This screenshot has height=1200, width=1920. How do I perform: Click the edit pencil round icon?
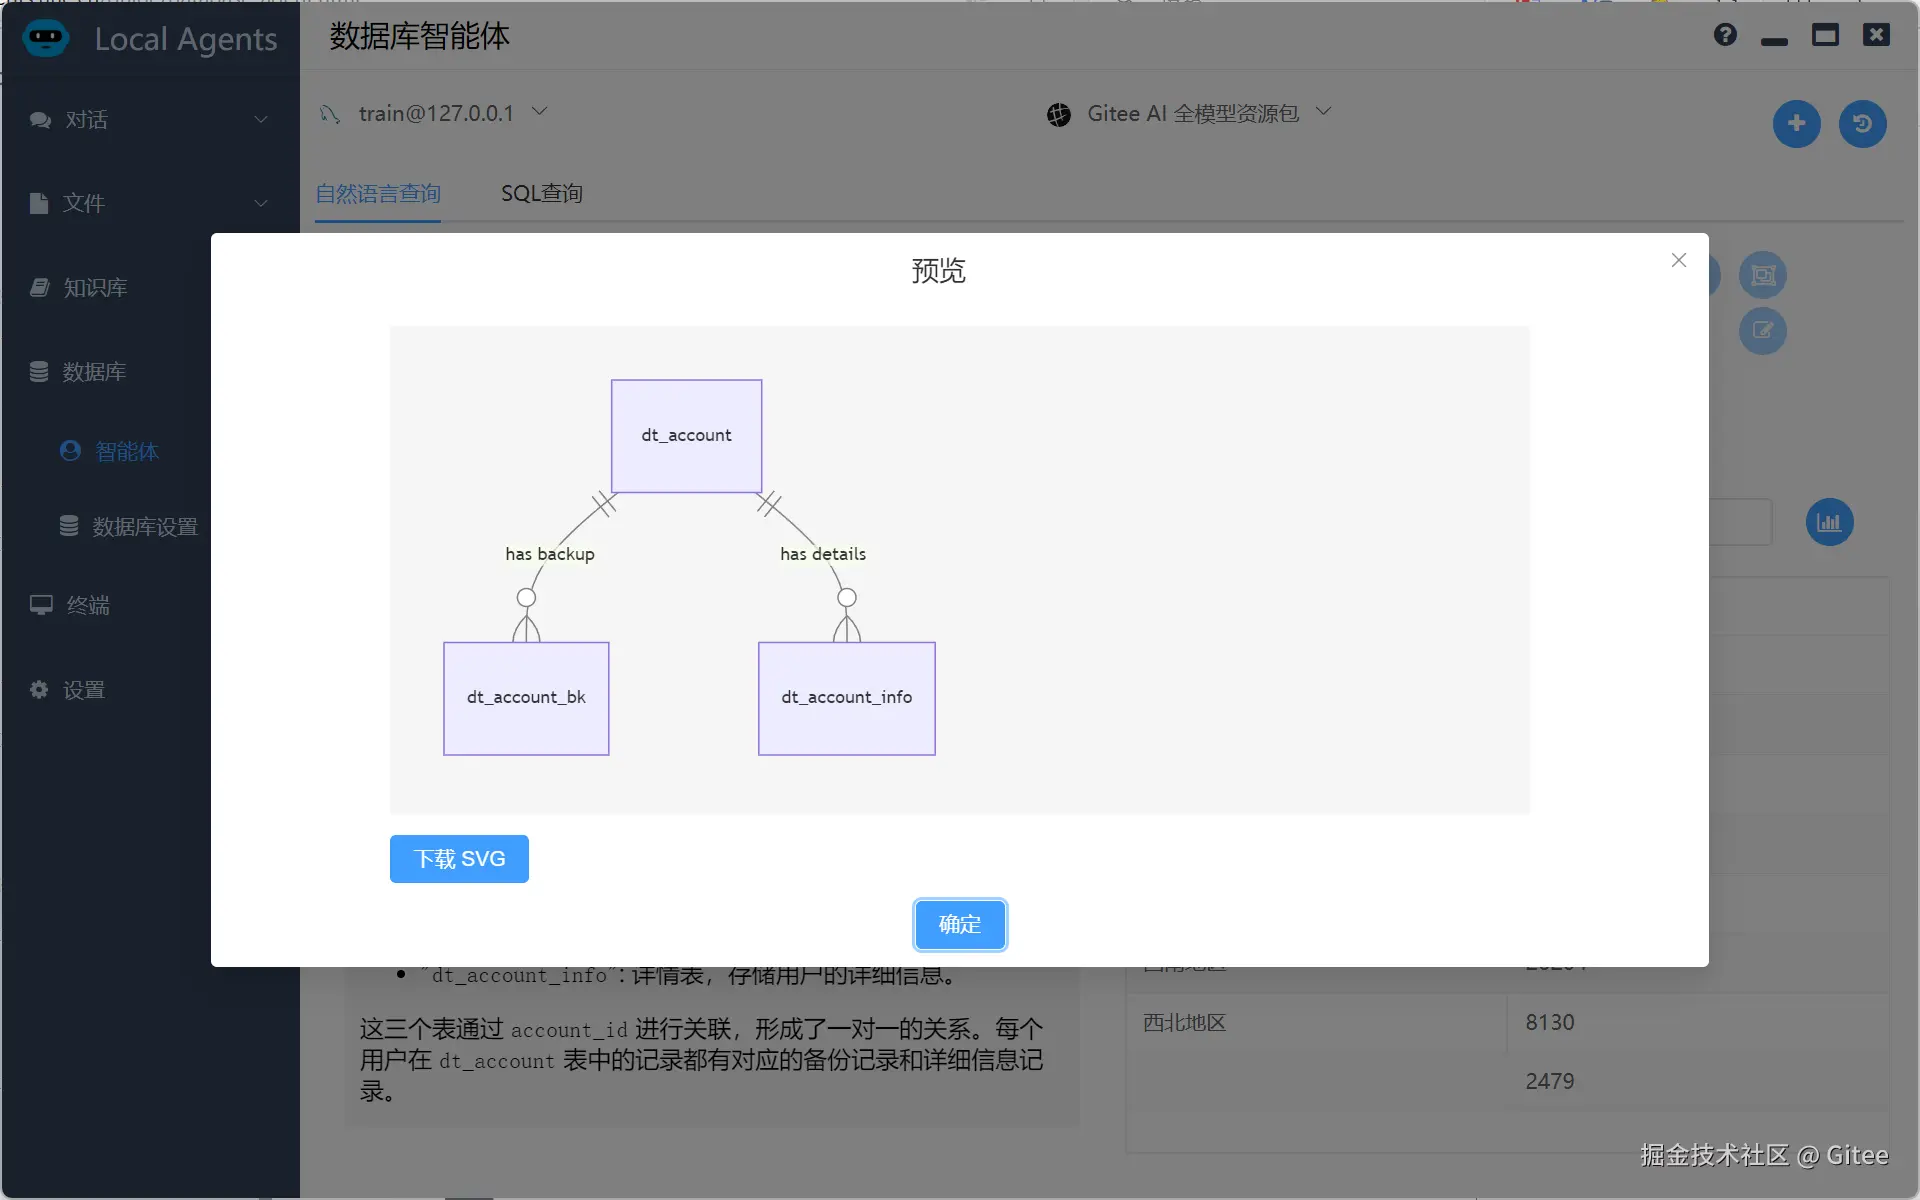[1762, 331]
